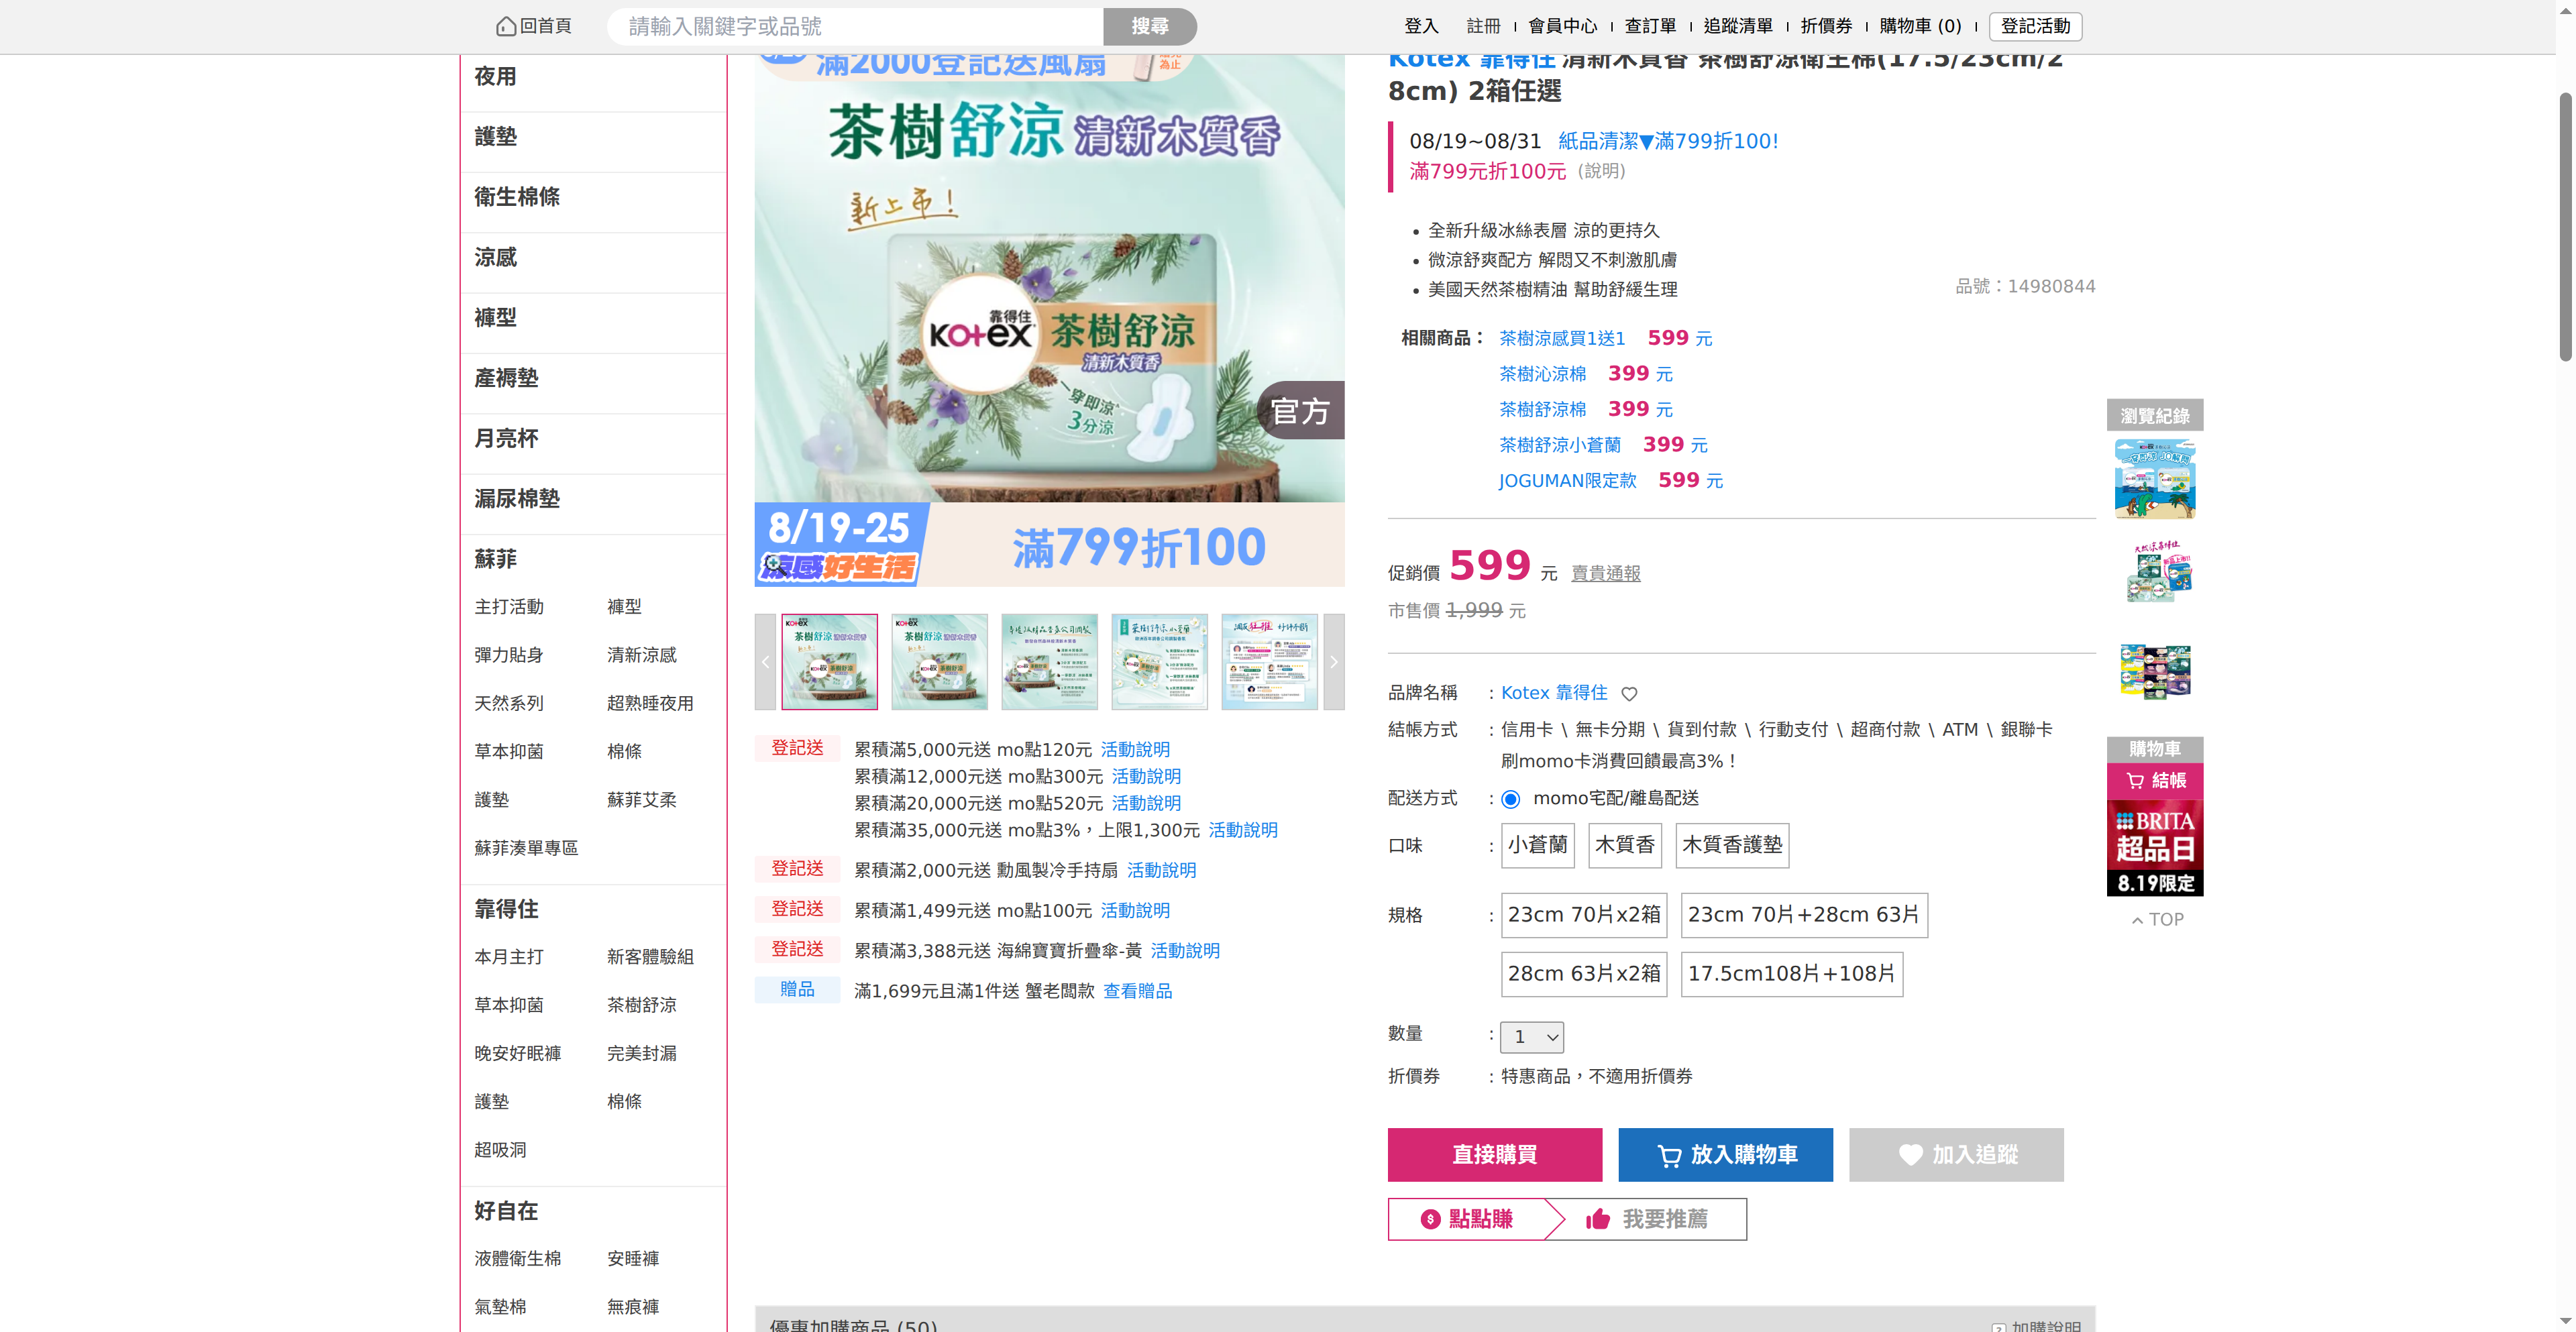The height and width of the screenshot is (1332, 2576).
Task: Open the 數量 quantity dropdown
Action: click(1531, 1037)
